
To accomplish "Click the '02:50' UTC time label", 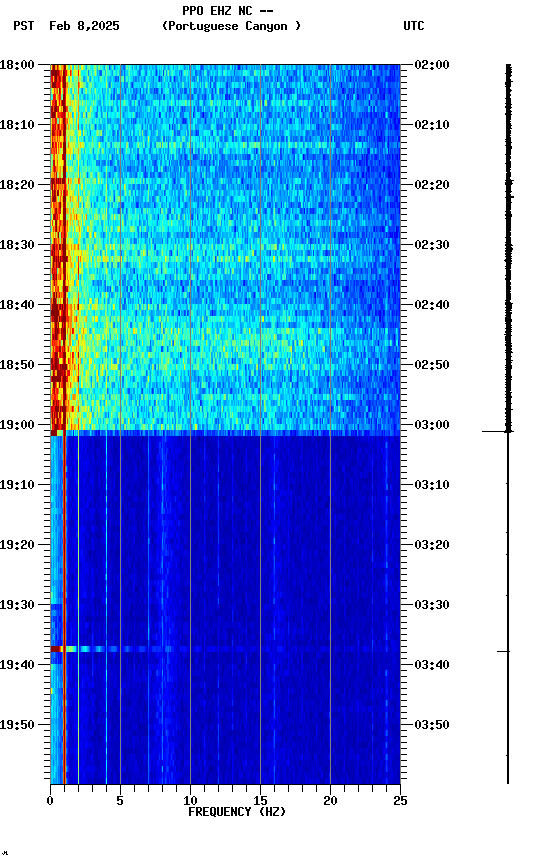I will pos(432,365).
